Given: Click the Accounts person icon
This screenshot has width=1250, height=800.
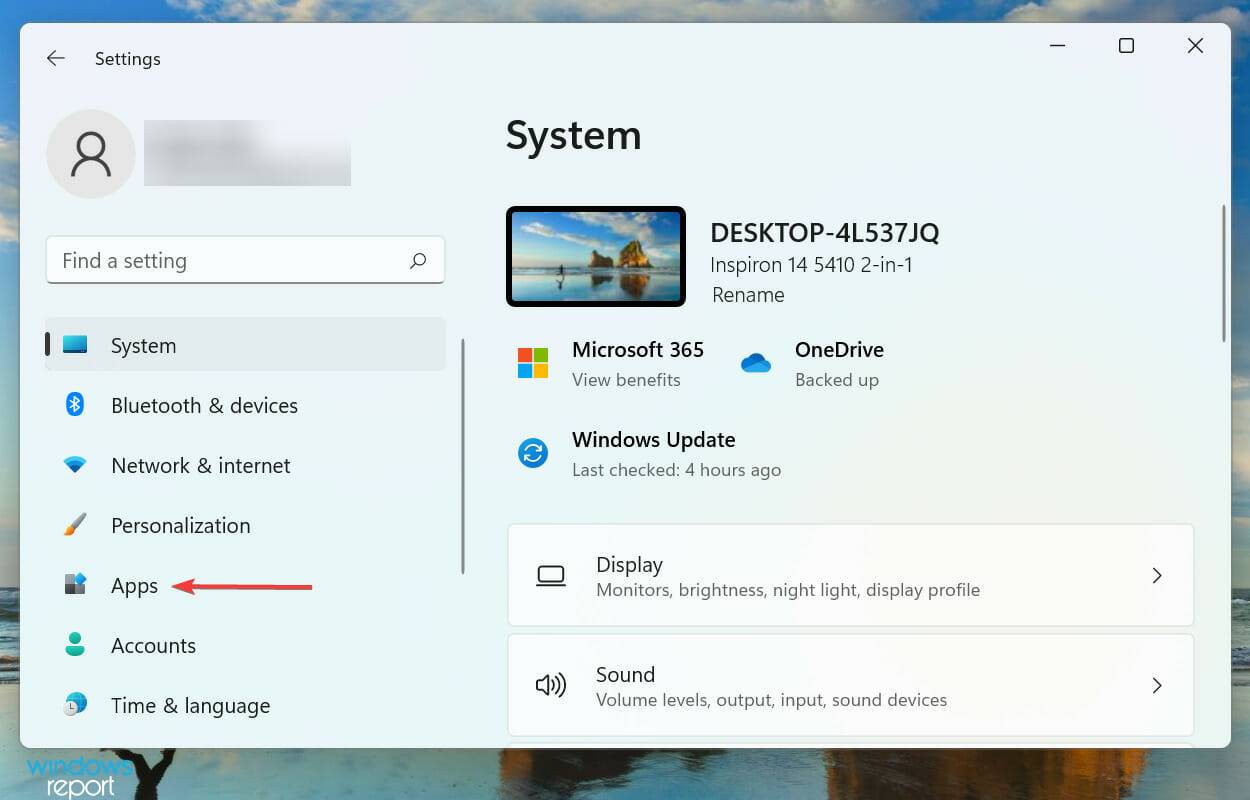Looking at the screenshot, I should click(x=74, y=645).
